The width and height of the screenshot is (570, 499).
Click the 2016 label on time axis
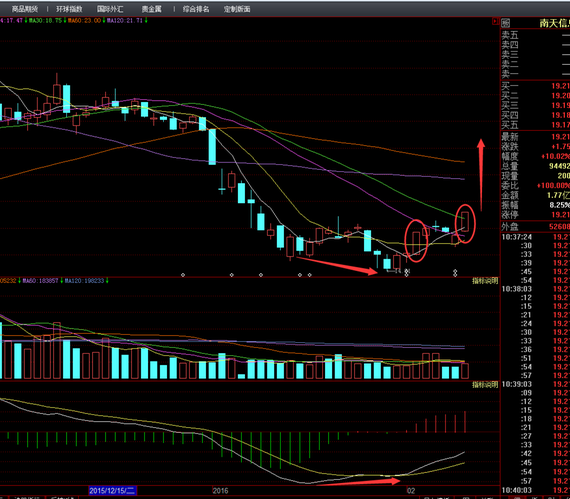tap(220, 491)
